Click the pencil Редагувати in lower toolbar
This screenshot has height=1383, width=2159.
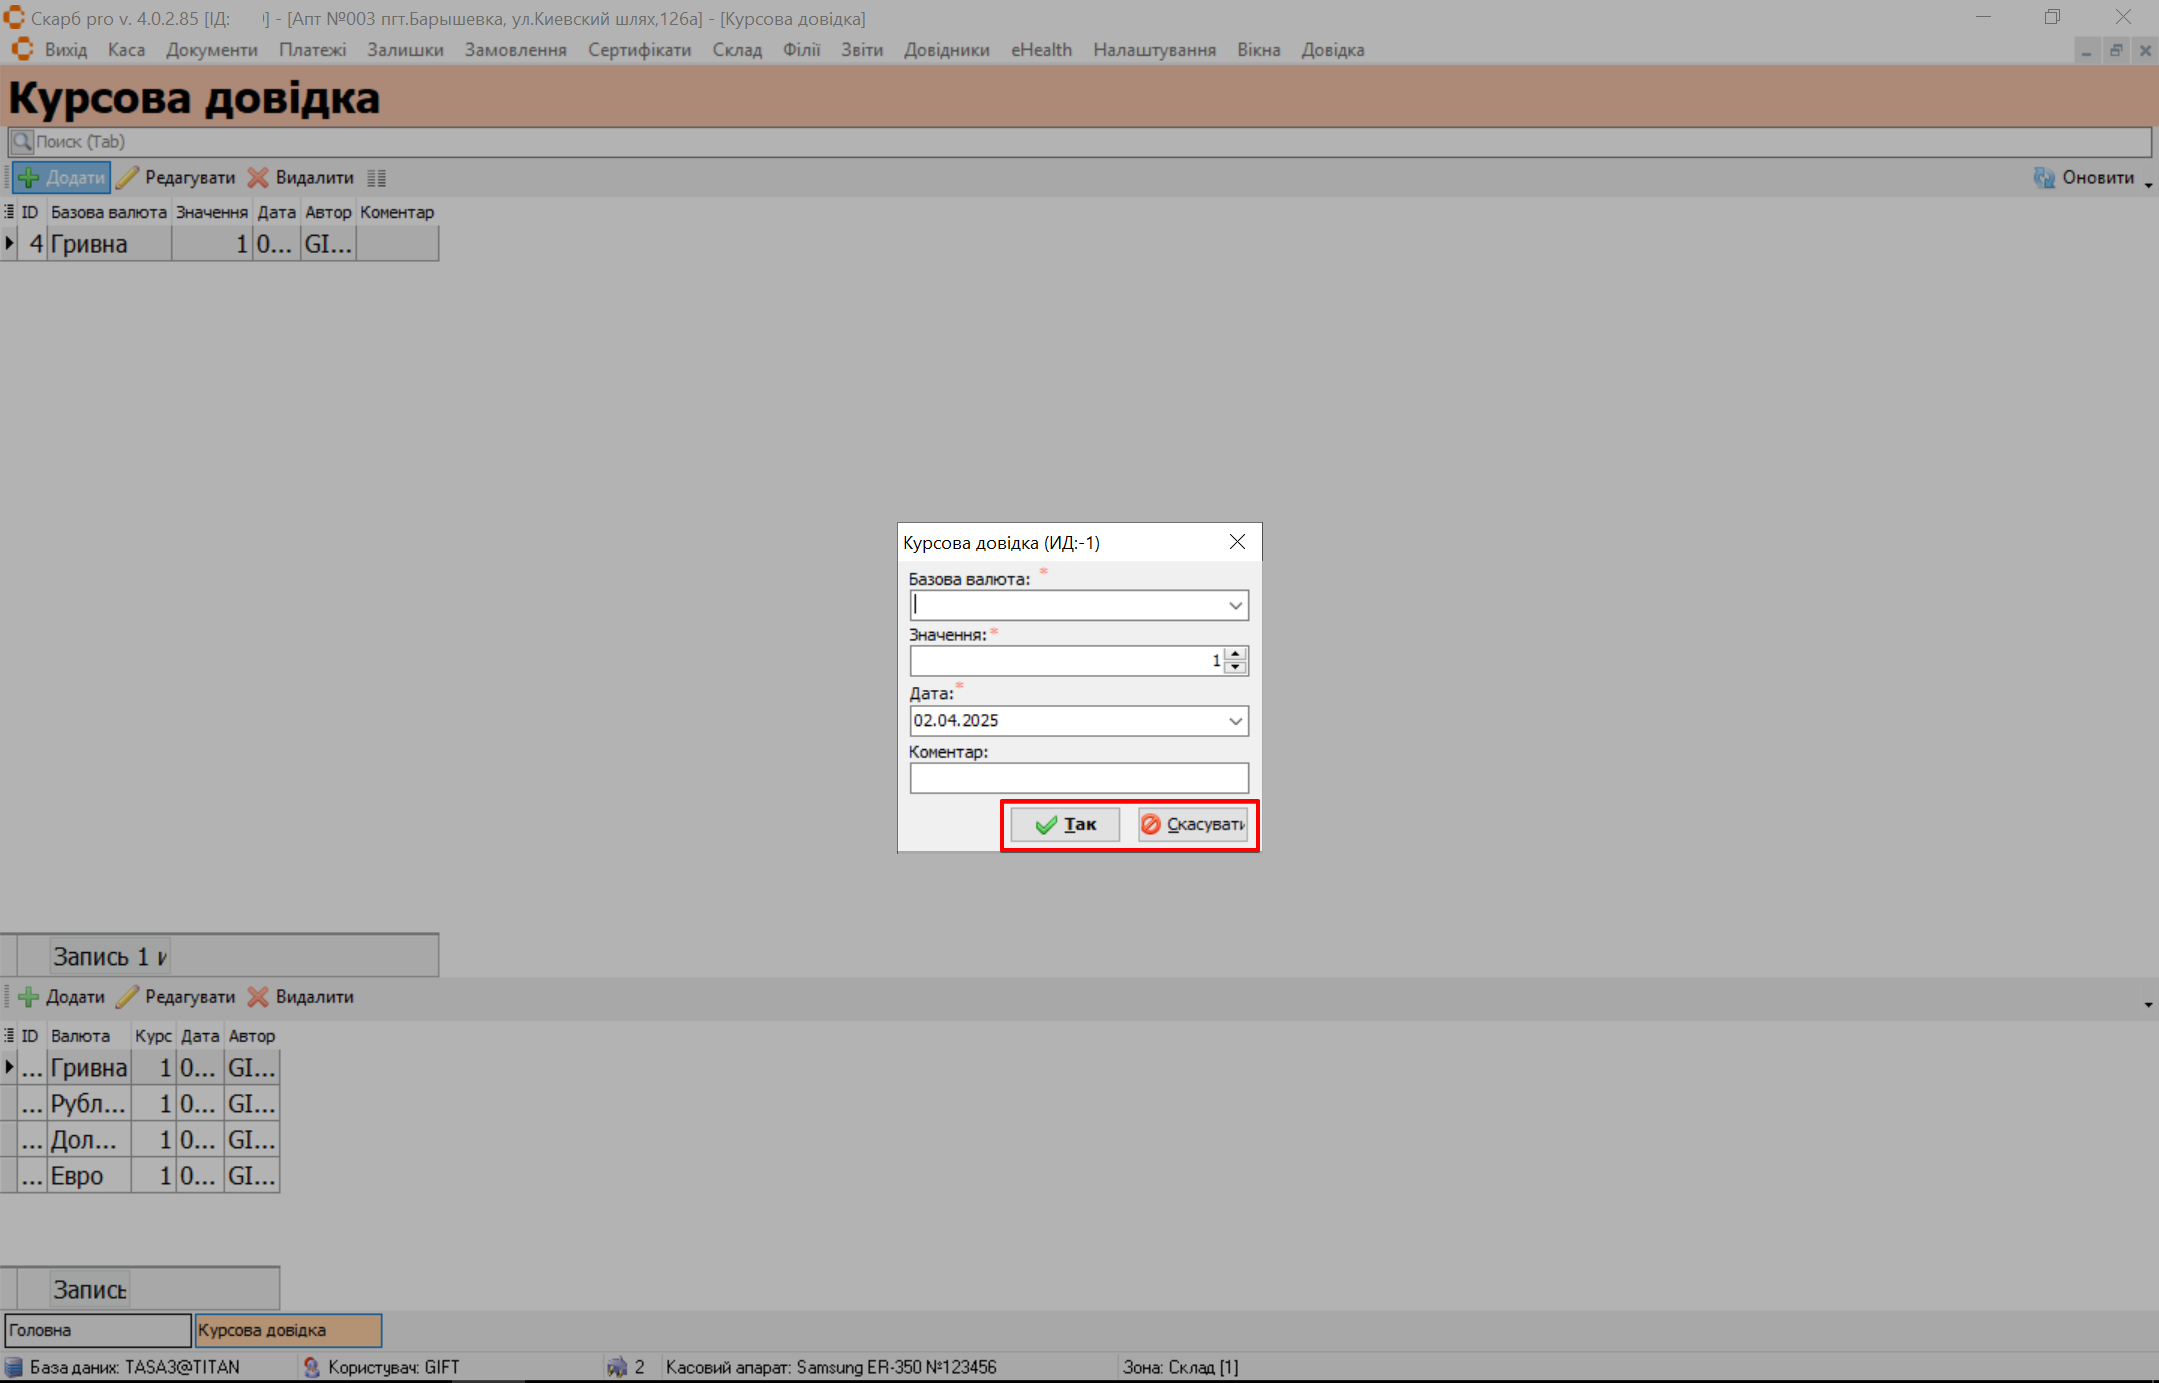[127, 997]
